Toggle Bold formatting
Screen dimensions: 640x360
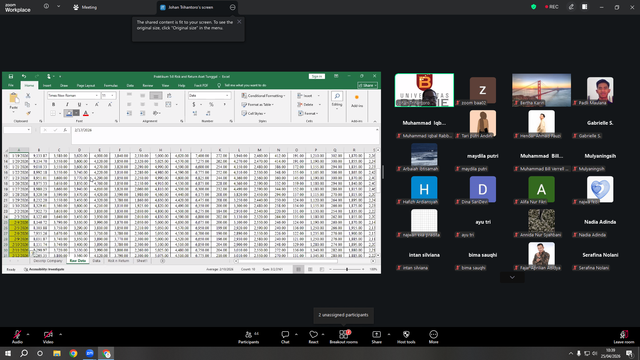coord(53,104)
